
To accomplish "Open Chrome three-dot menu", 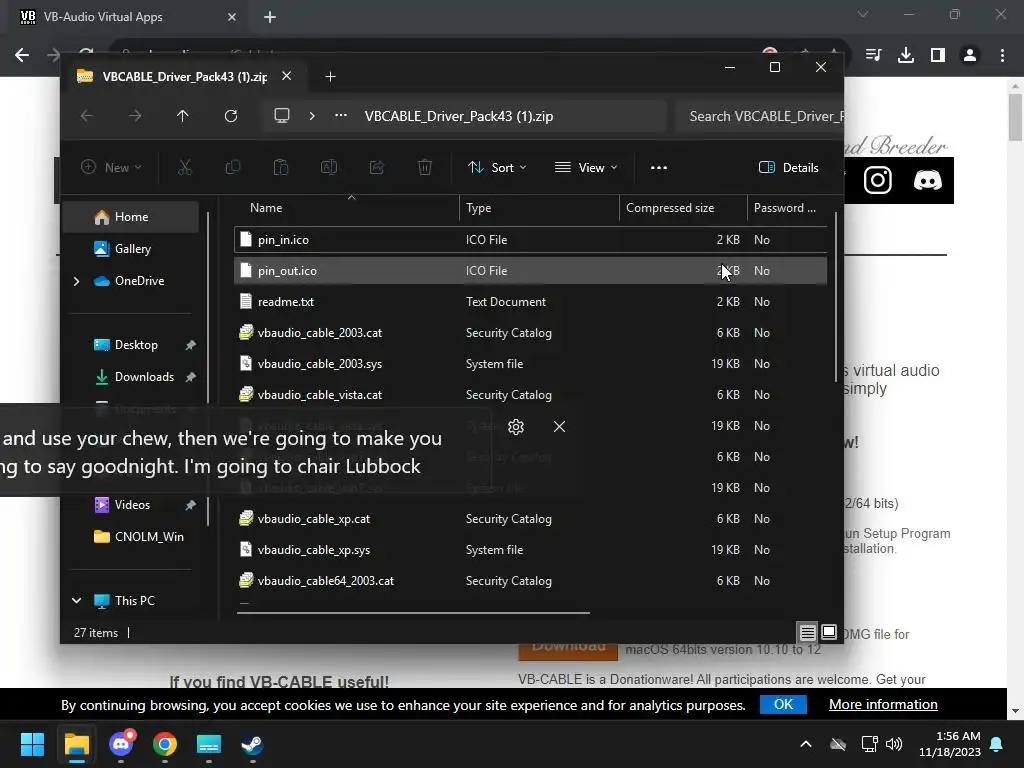I will pyautogui.click(x=1002, y=56).
